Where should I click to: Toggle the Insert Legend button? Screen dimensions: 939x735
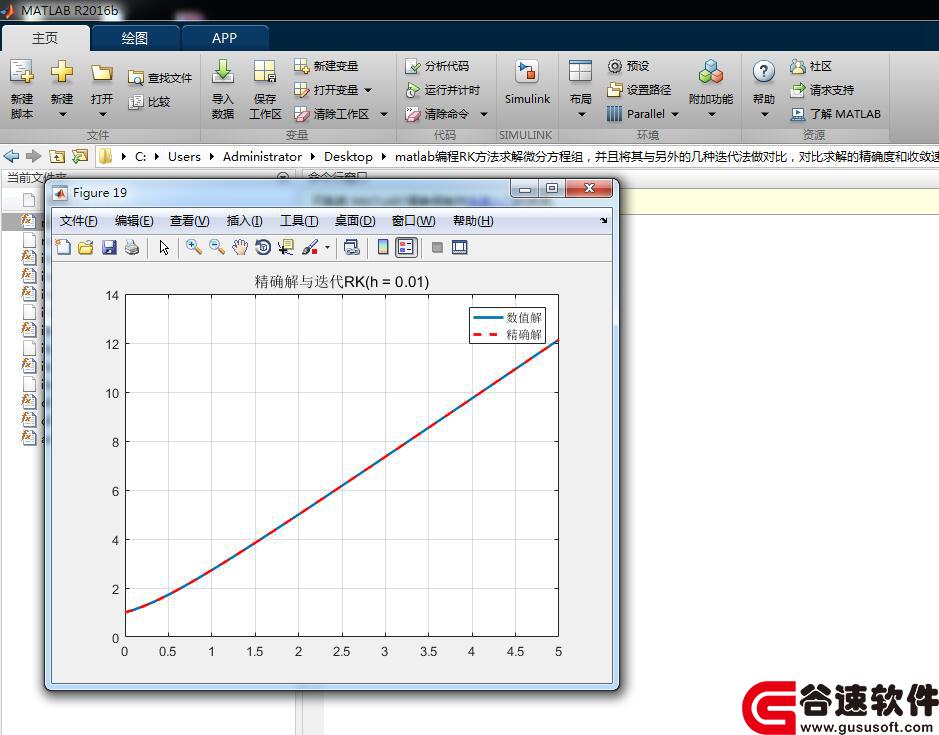click(x=406, y=247)
